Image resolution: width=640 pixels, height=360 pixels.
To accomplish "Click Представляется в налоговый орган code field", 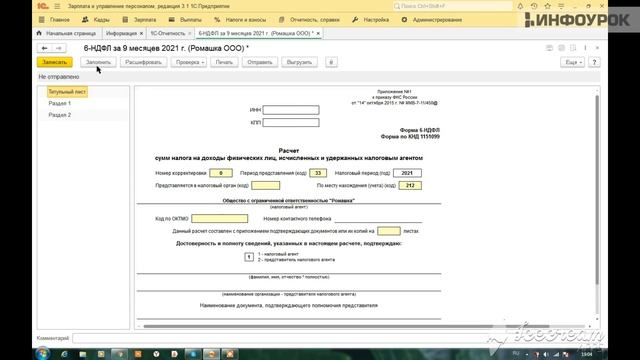I will (x=266, y=186).
